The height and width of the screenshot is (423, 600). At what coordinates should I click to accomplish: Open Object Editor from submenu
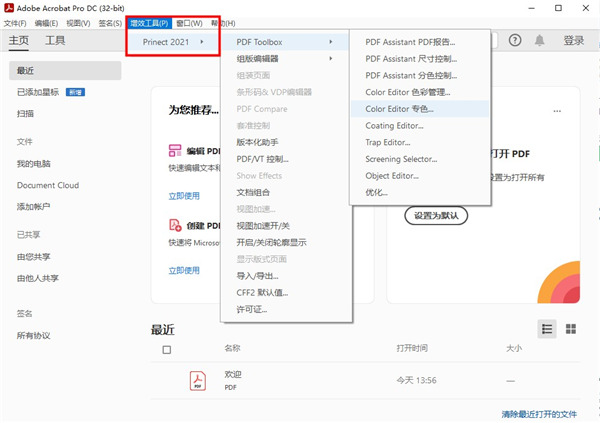[x=420, y=176]
